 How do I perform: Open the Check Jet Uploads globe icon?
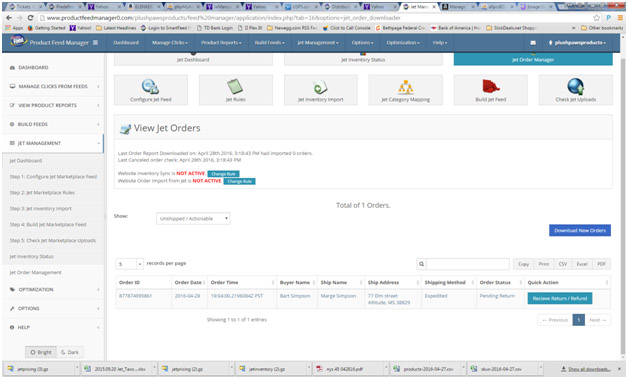576,87
